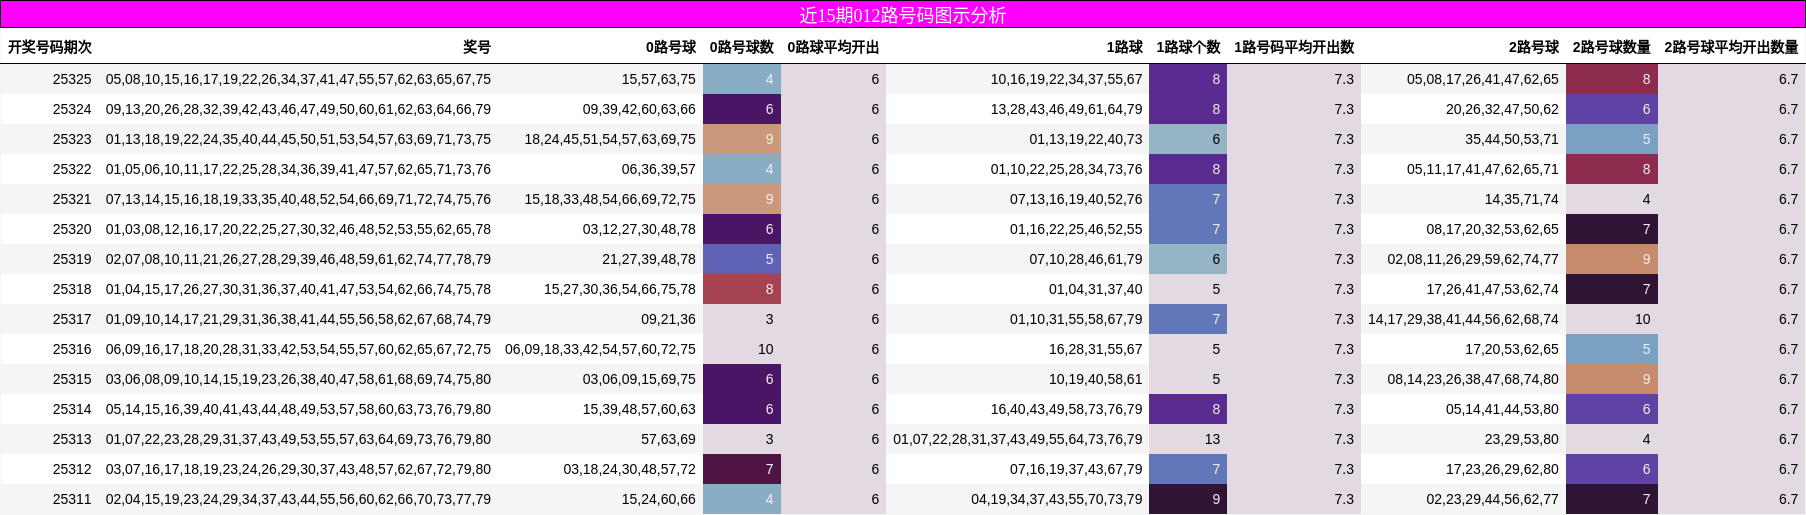Click the 1路球个数 column header
Image resolution: width=1806 pixels, height=515 pixels.
pos(1189,47)
